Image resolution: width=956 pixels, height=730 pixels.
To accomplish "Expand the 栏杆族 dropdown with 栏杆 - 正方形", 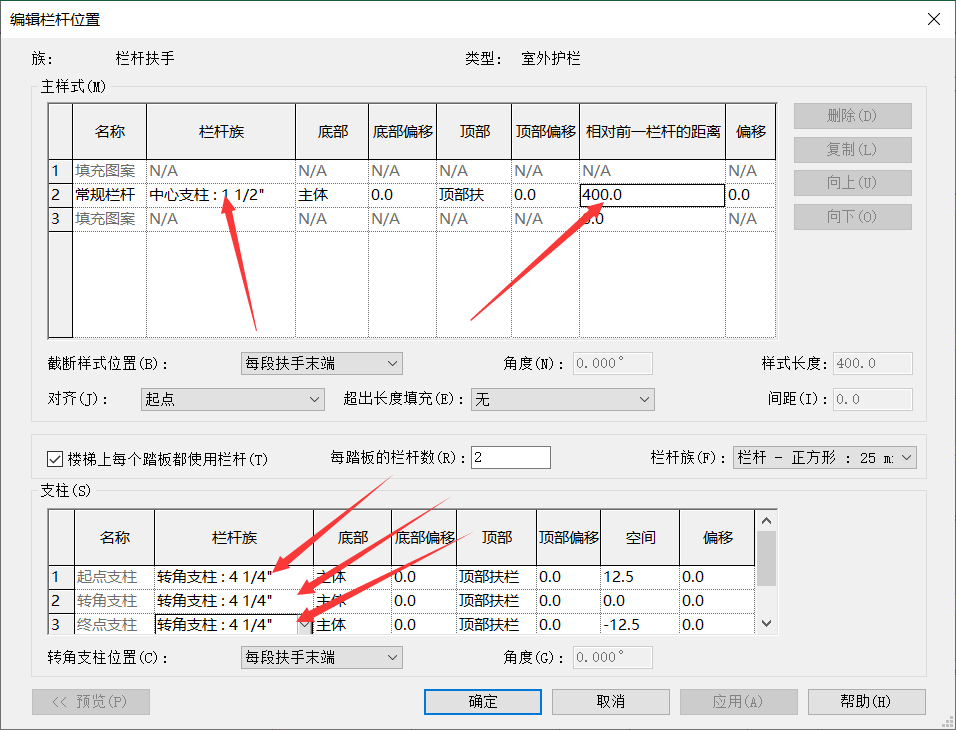I will pyautogui.click(x=824, y=458).
